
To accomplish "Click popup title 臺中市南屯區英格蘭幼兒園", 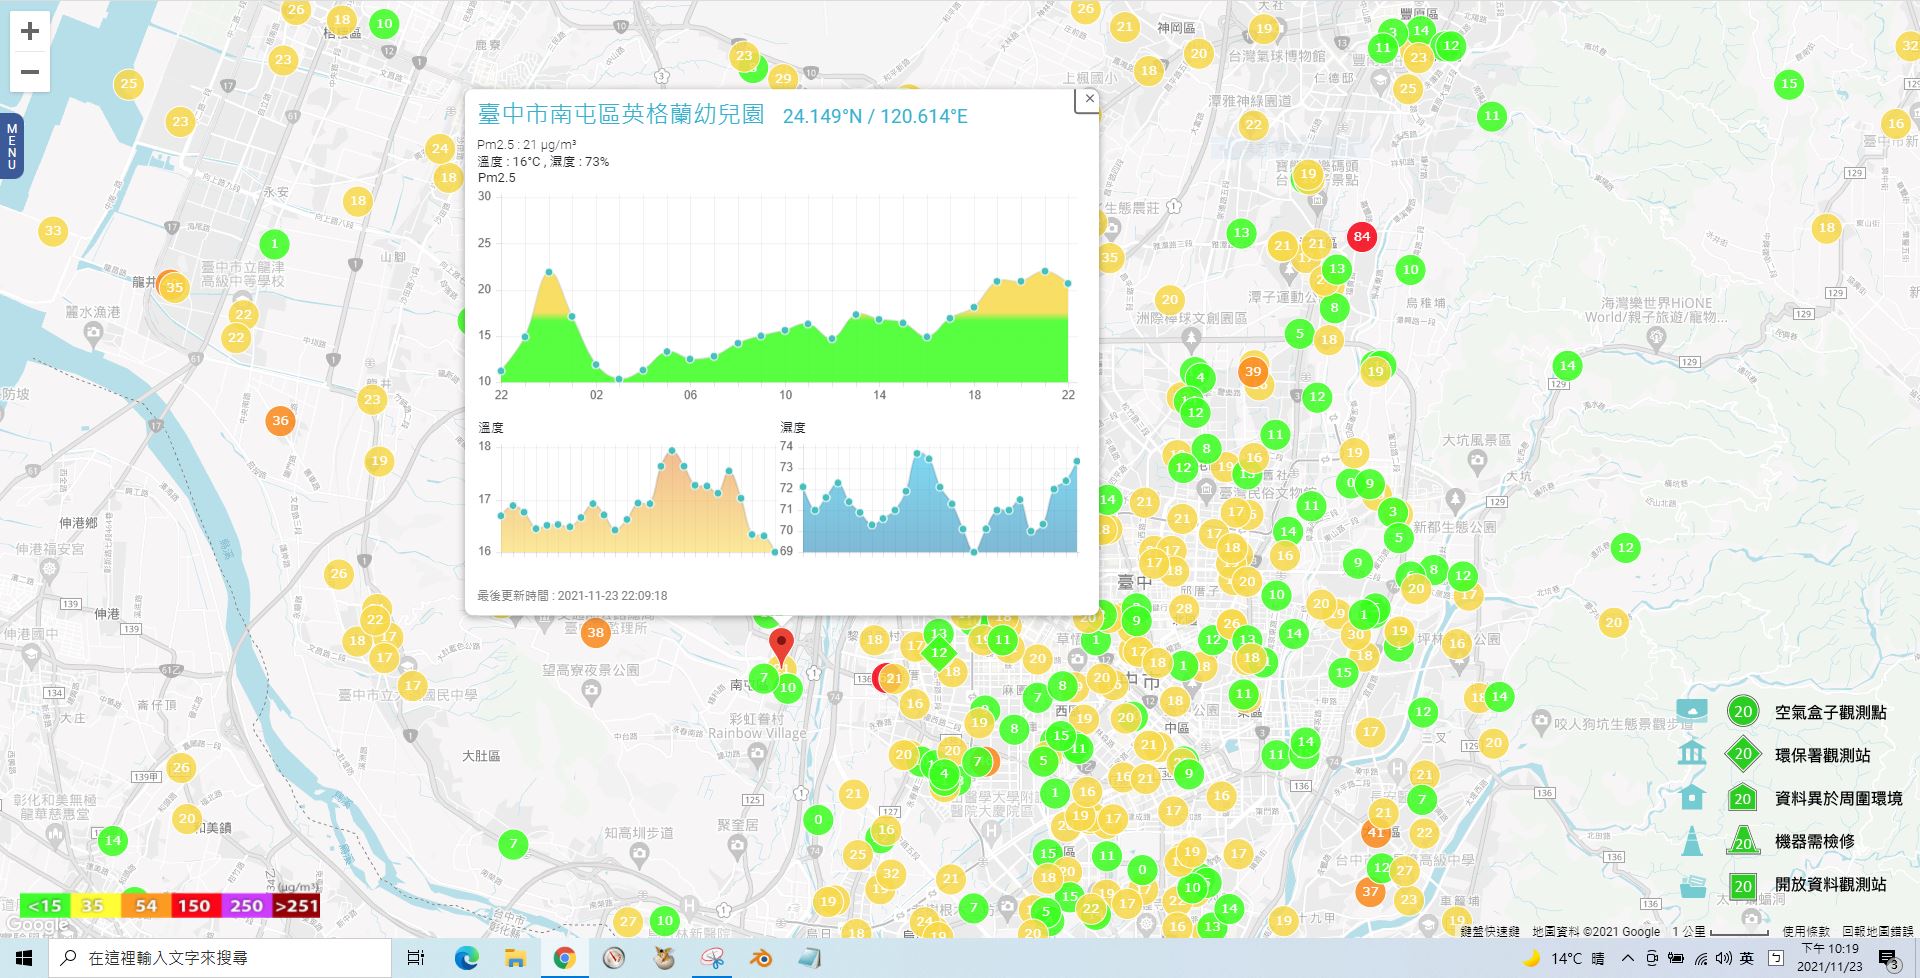I will (x=621, y=115).
